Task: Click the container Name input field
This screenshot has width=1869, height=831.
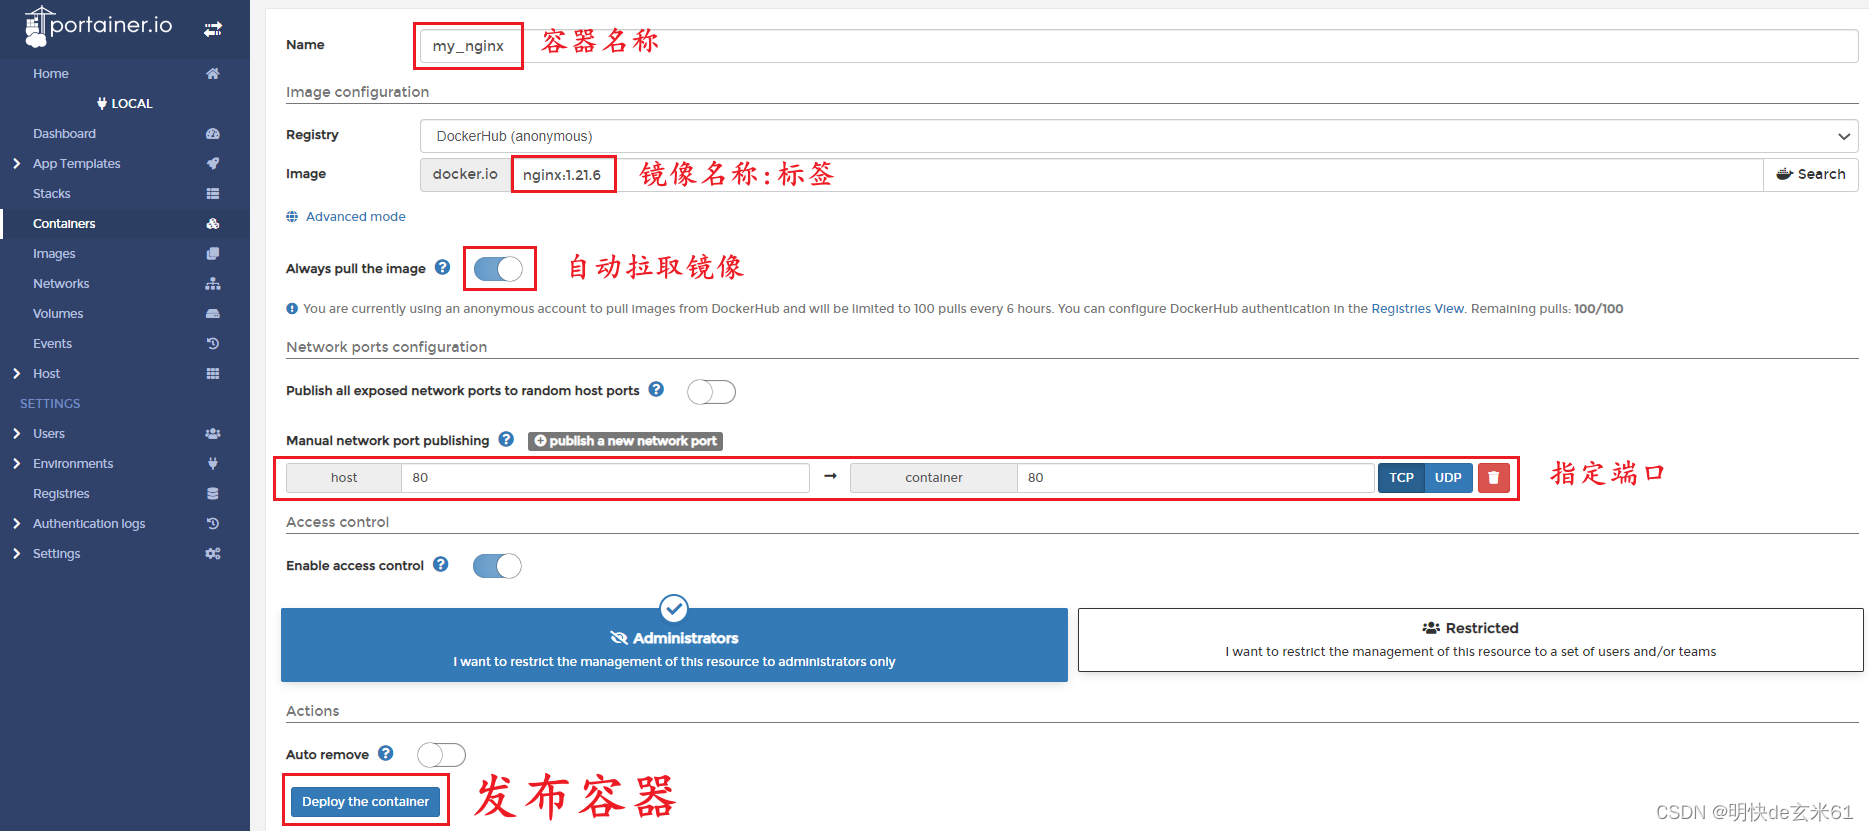Action: pos(1139,46)
